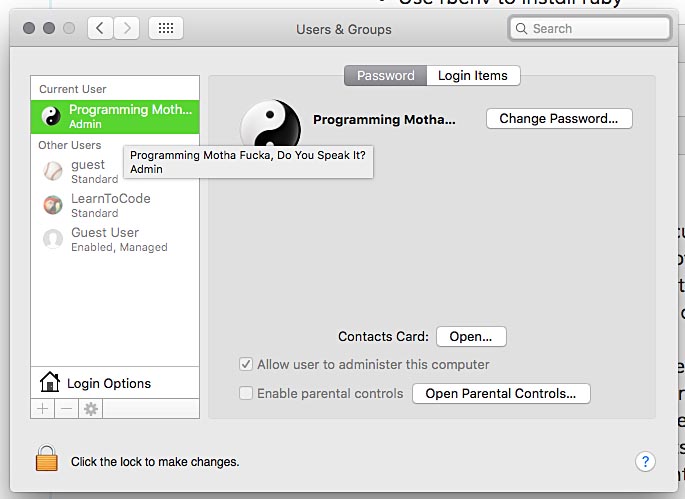Click the Change Password button
This screenshot has width=685, height=499.
click(559, 118)
